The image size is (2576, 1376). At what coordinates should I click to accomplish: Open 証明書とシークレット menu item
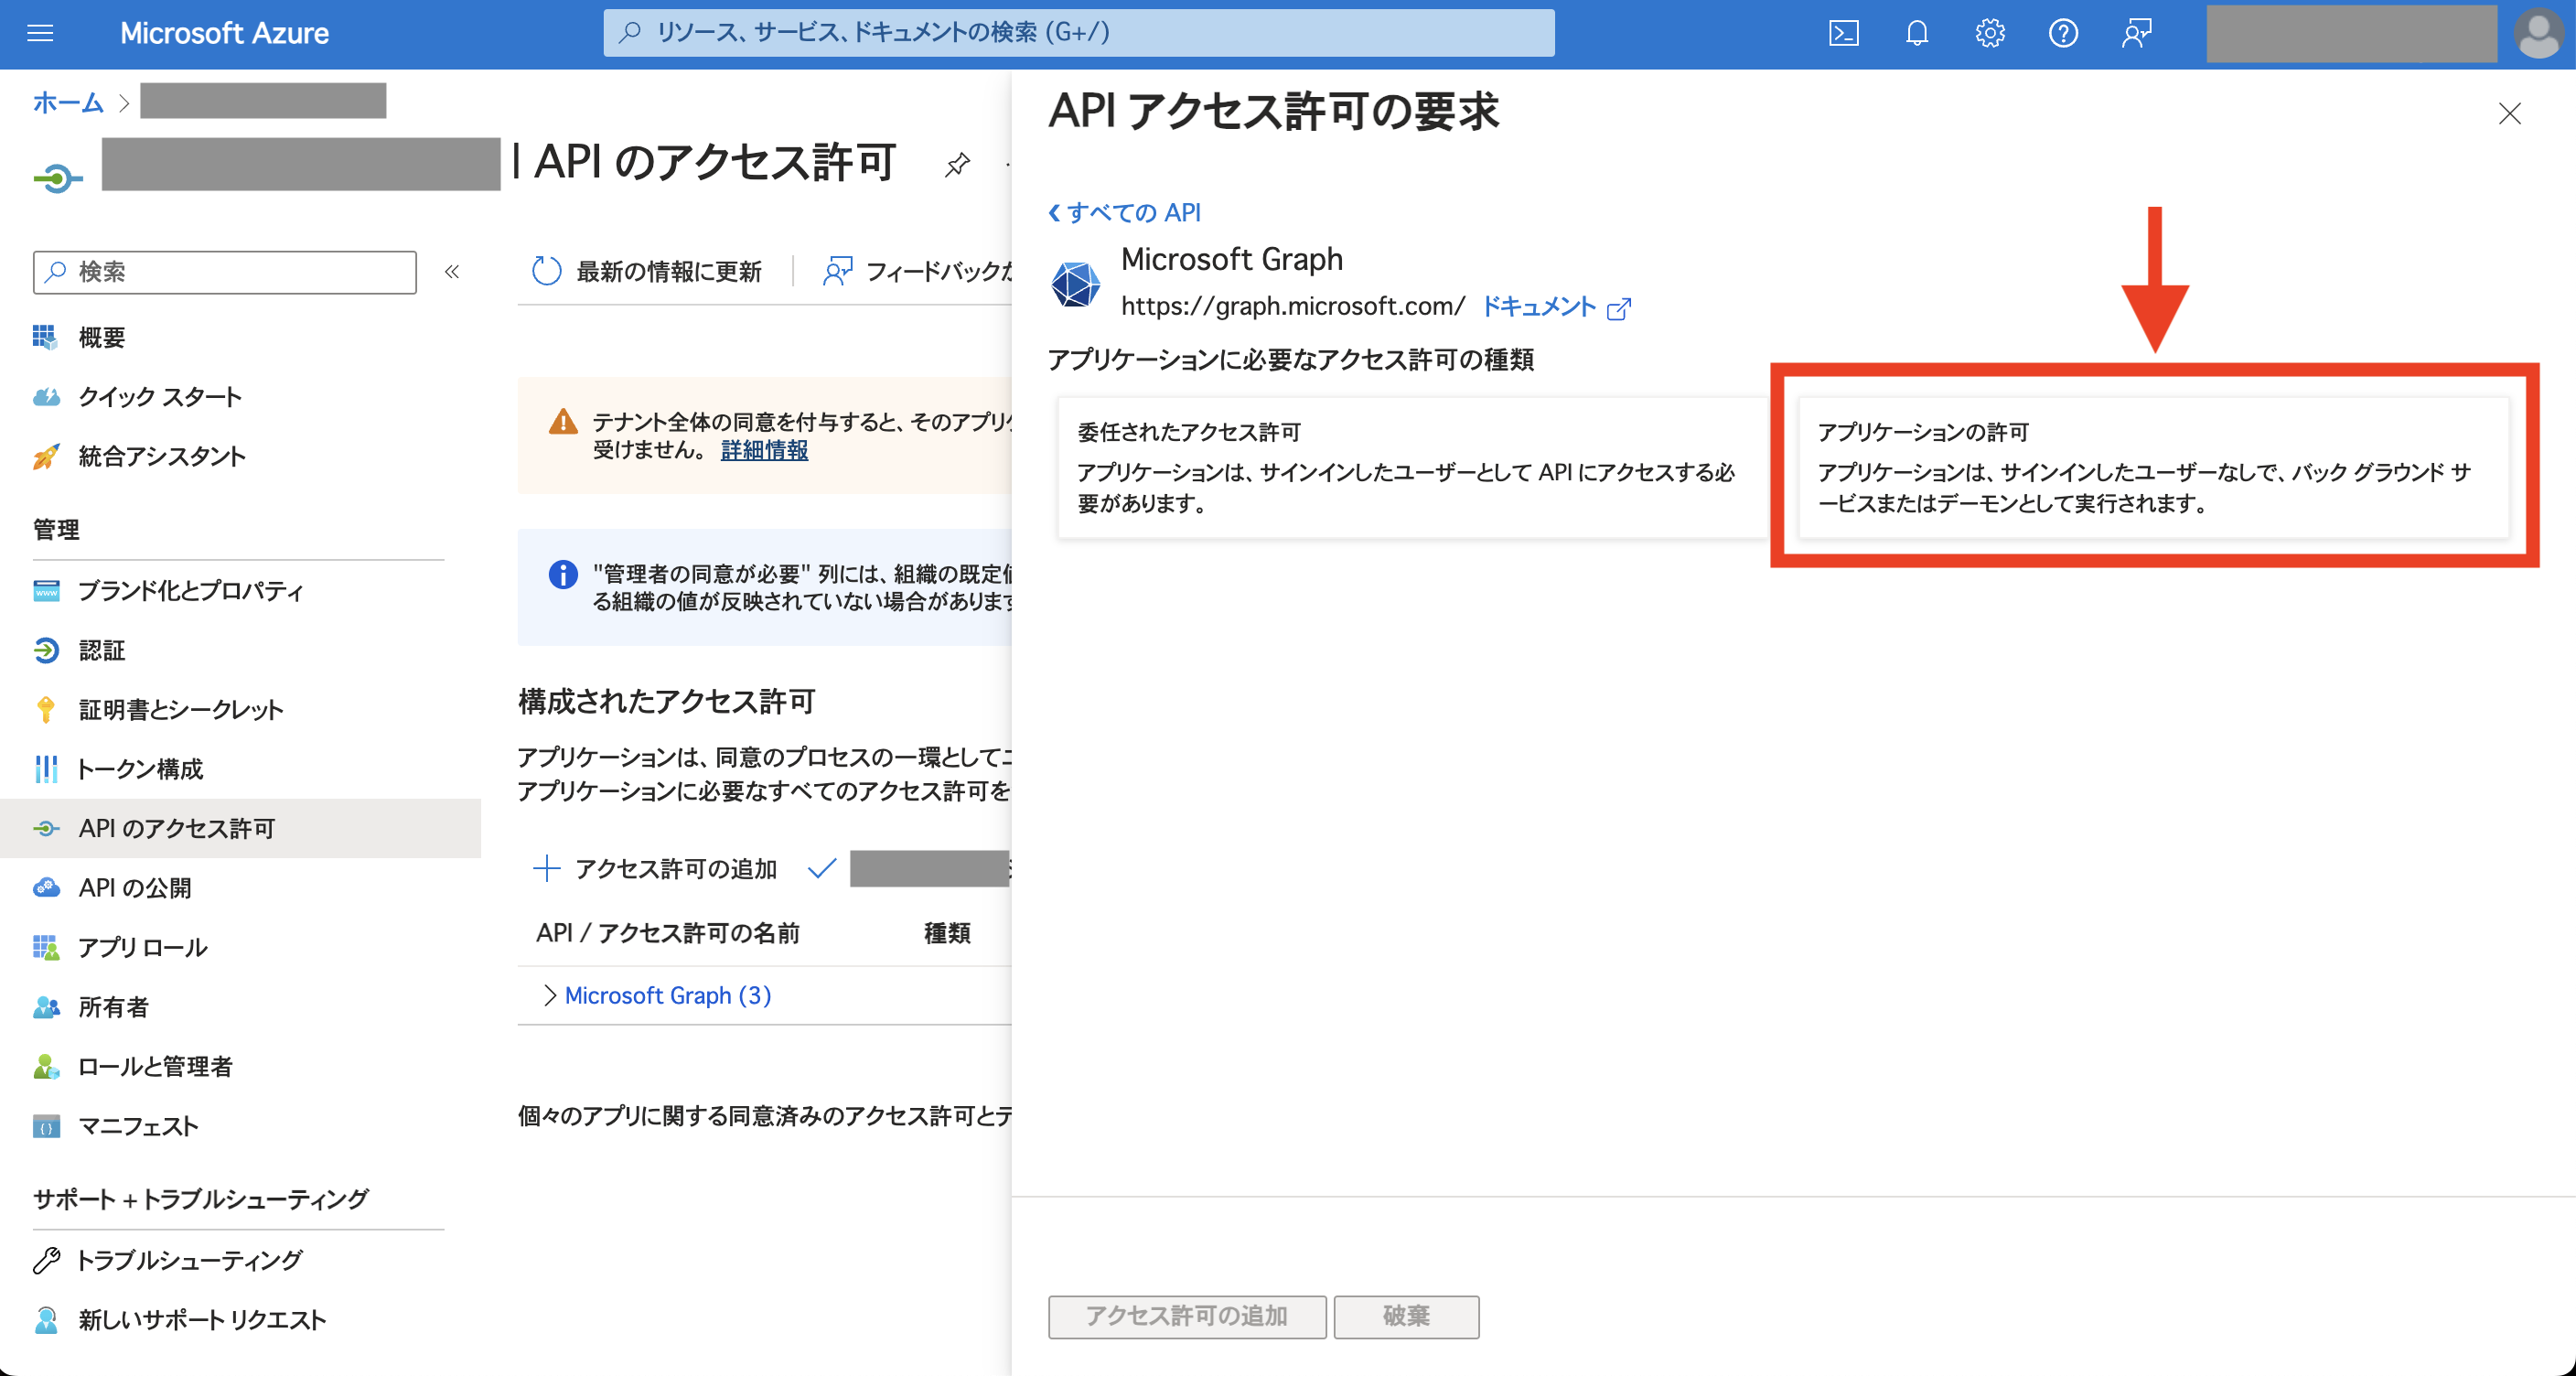pos(181,709)
